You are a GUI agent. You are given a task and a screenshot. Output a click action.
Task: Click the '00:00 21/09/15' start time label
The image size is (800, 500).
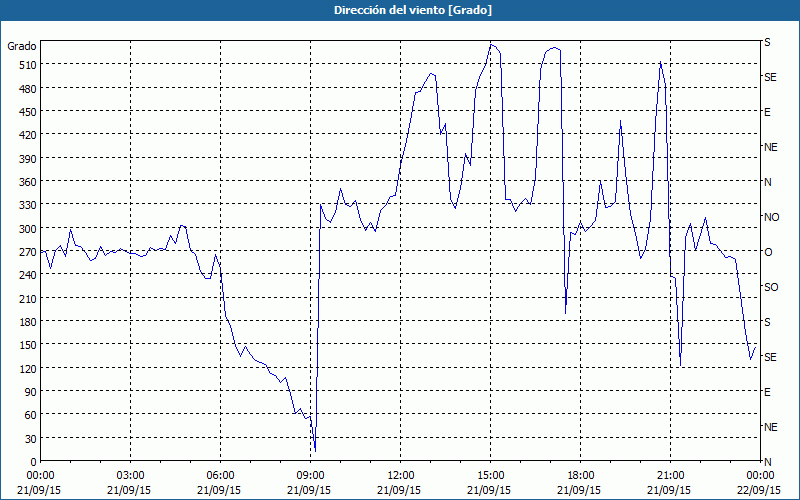tap(40, 483)
